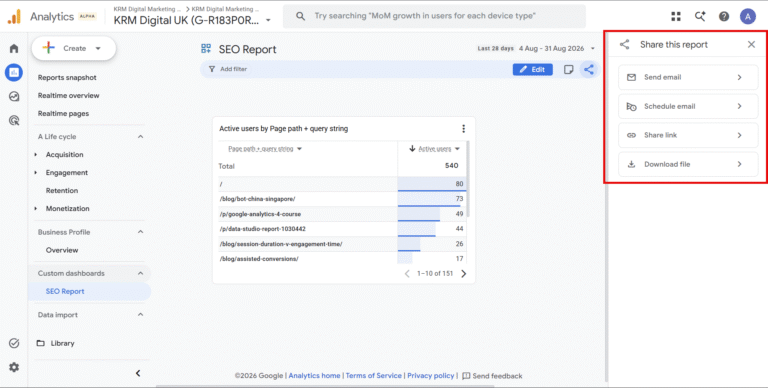Viewport: 768px width, 388px height.
Task: Click the Analytics home link
Action: point(314,376)
